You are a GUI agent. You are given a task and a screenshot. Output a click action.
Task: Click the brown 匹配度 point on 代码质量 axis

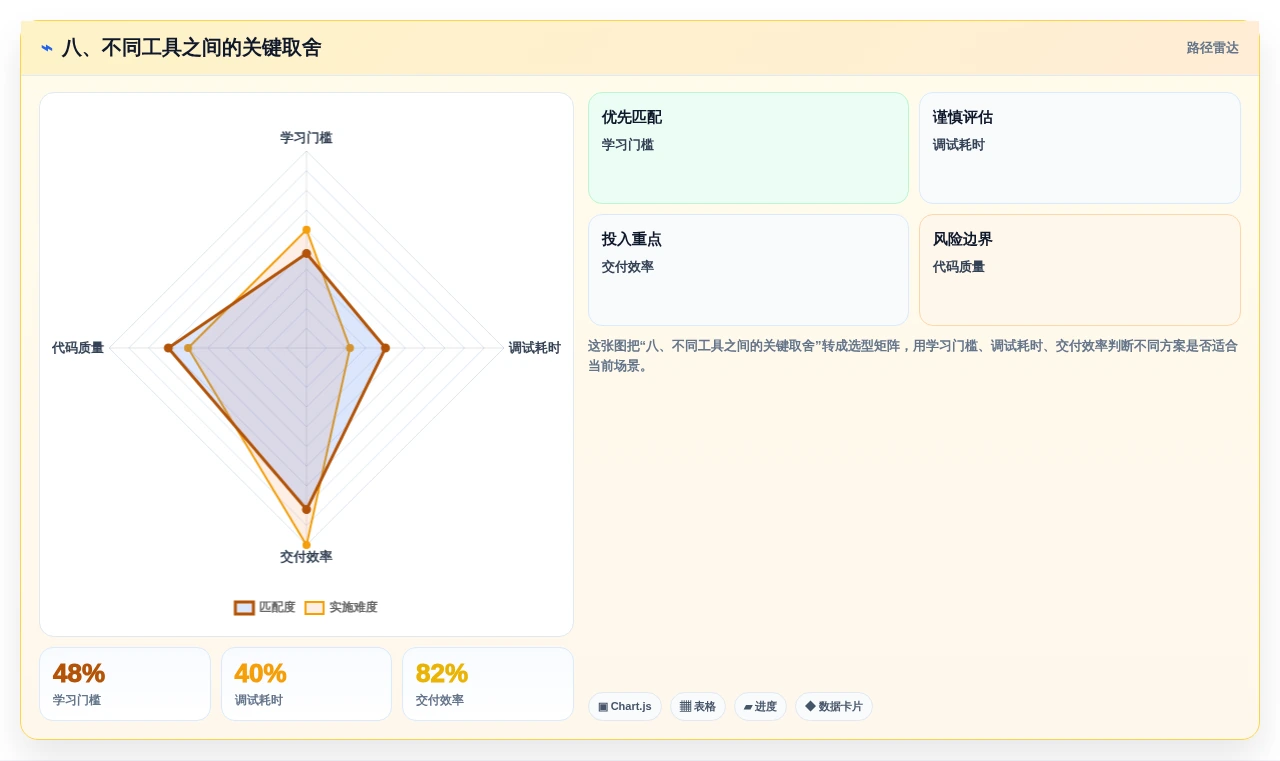(168, 348)
